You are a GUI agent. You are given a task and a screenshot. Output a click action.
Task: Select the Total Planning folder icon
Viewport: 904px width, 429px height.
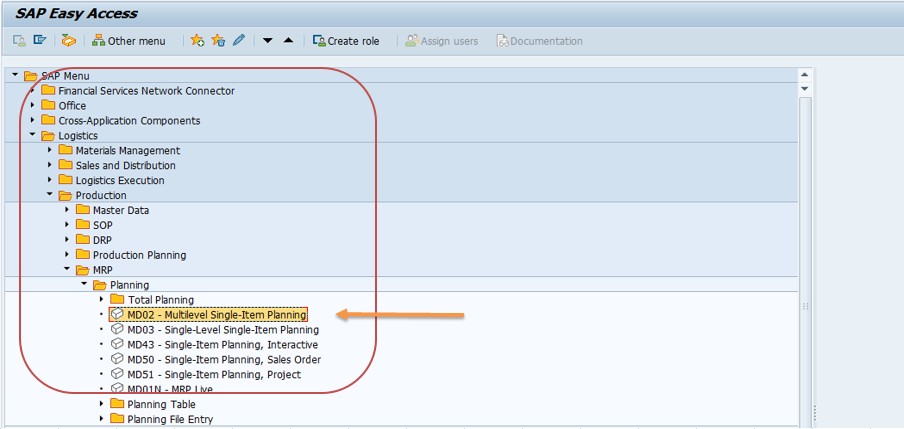[118, 299]
